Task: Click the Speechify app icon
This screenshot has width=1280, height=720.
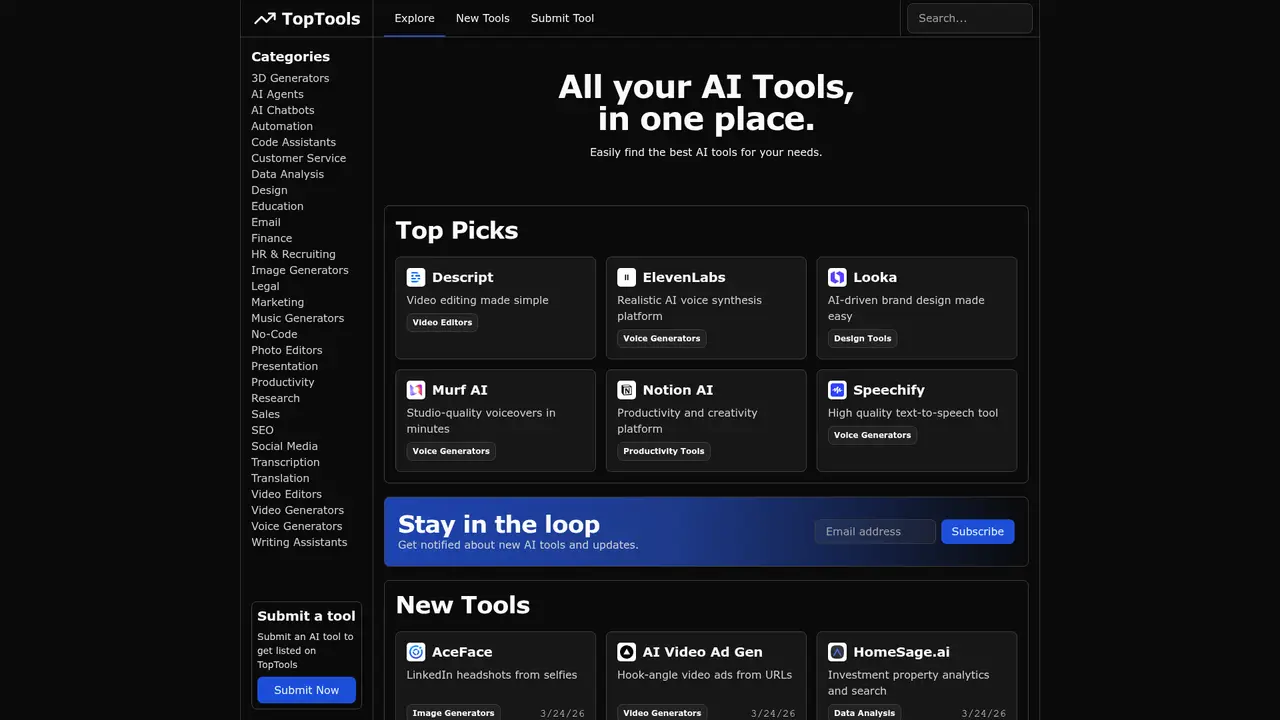Action: point(837,390)
